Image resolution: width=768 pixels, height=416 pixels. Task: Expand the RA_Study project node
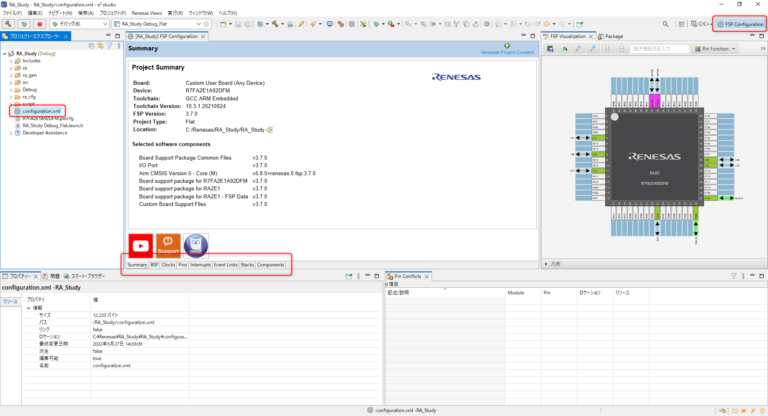pos(4,53)
